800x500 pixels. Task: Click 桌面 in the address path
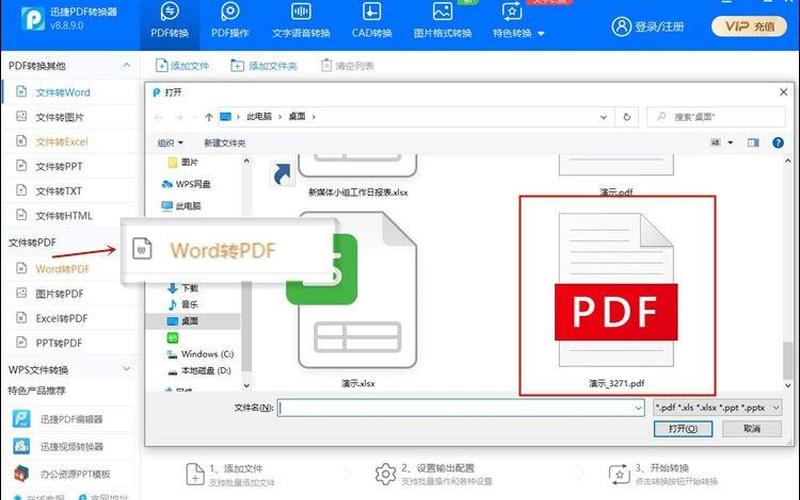click(297, 116)
